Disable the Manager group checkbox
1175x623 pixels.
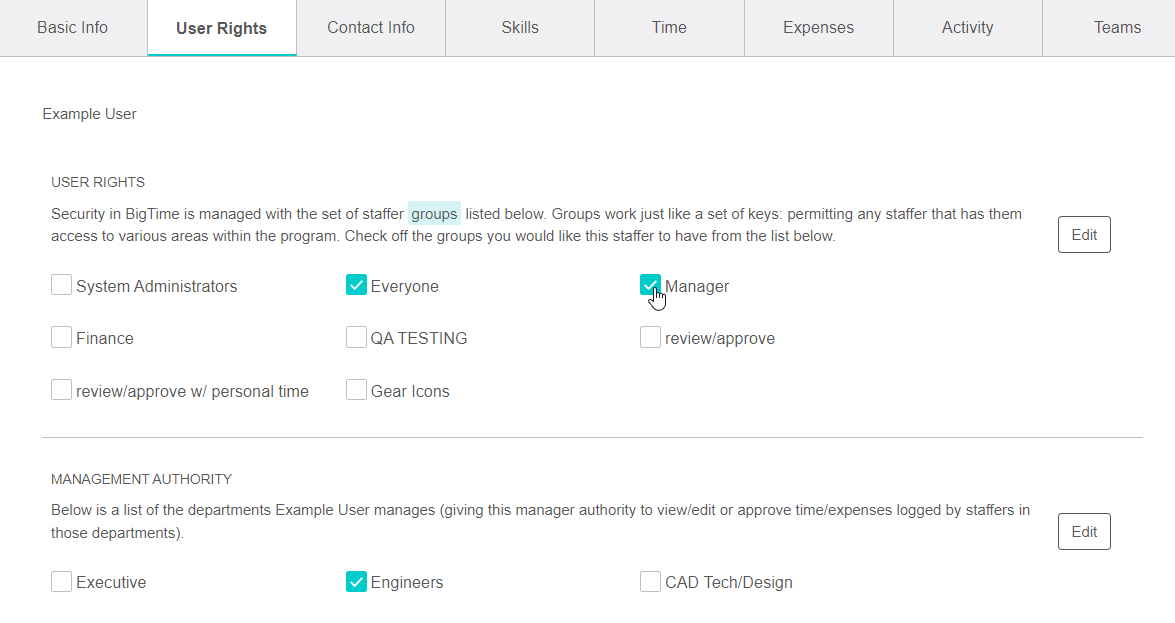coord(650,285)
